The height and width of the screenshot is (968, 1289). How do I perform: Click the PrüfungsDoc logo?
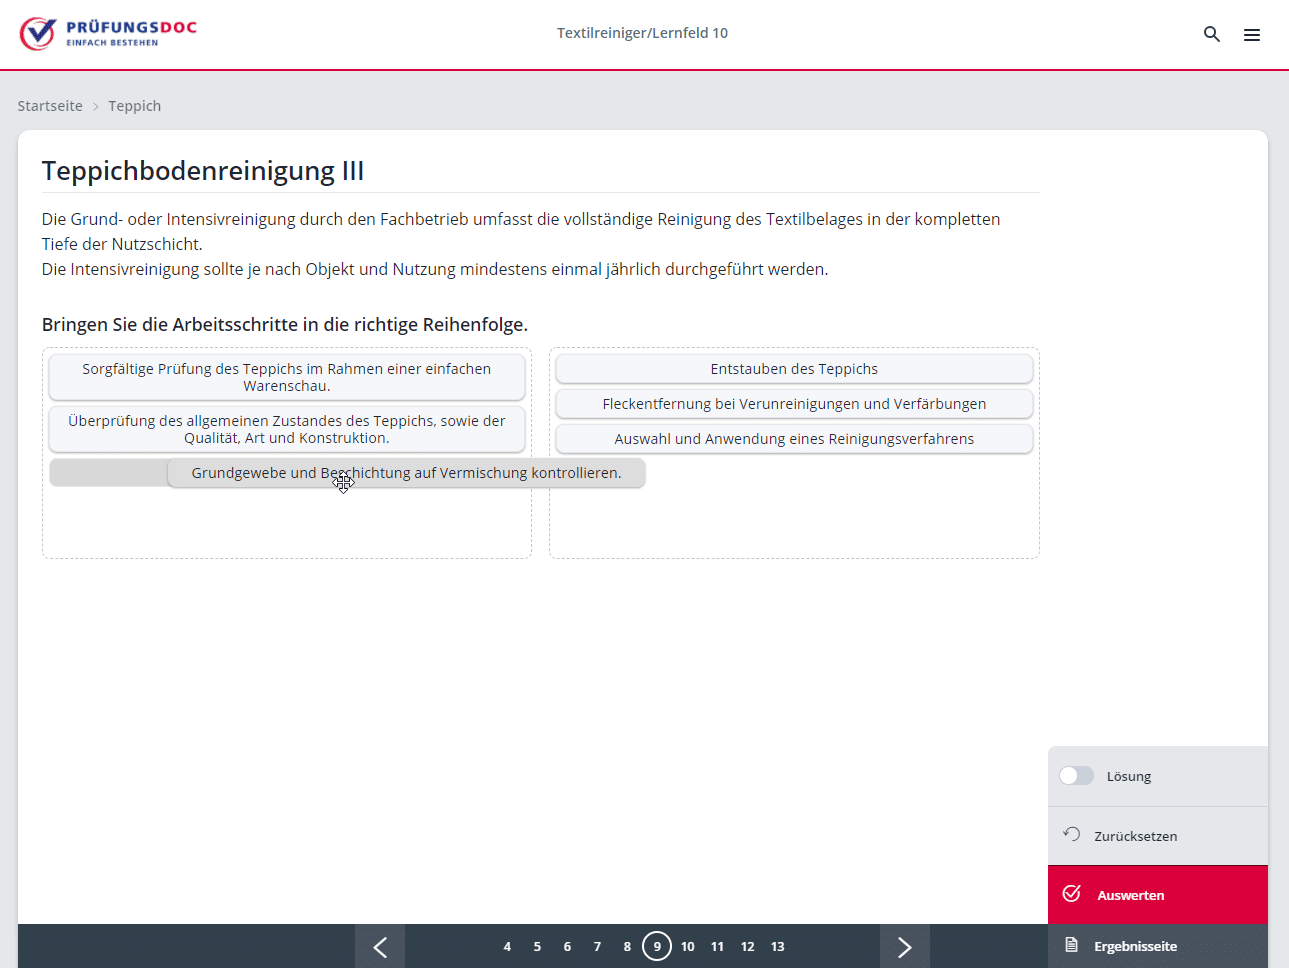108,34
